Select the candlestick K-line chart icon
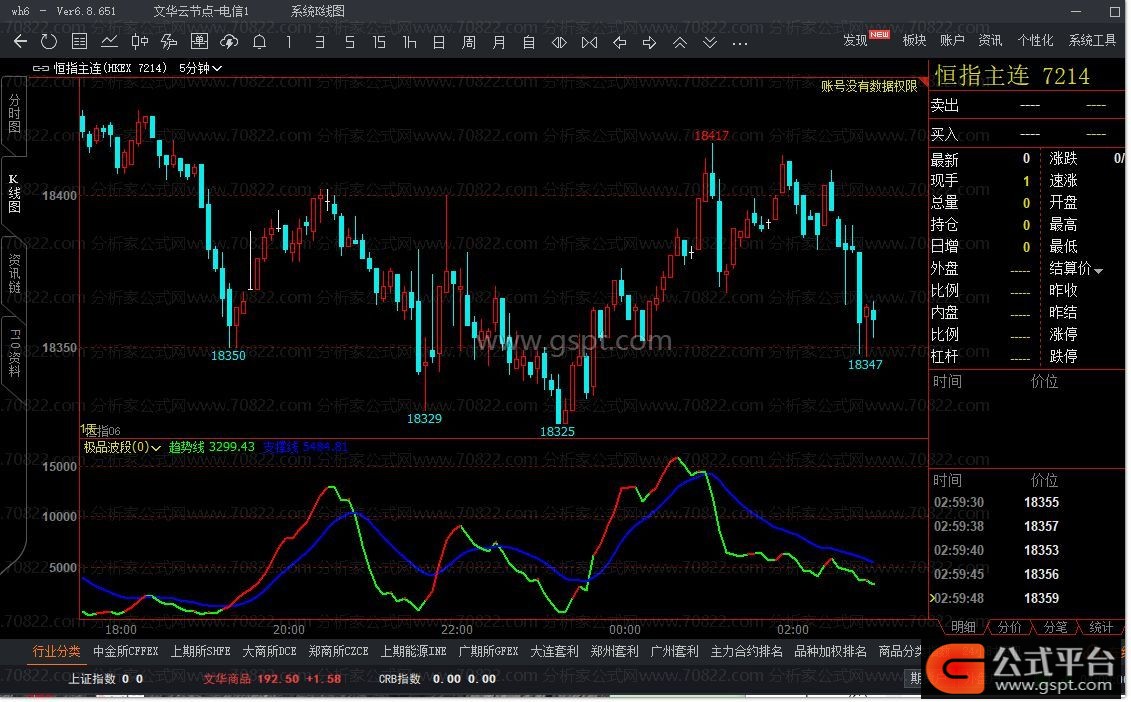 tap(139, 42)
